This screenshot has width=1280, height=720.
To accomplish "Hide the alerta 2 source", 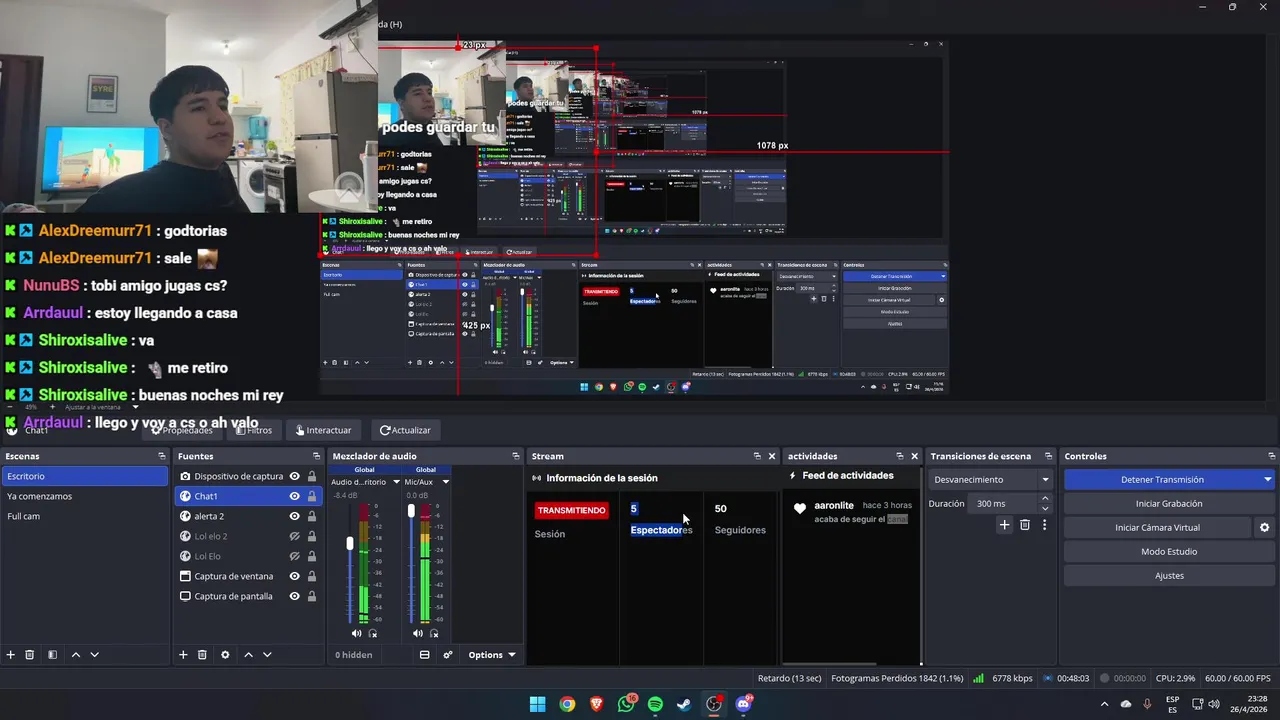I will (294, 516).
